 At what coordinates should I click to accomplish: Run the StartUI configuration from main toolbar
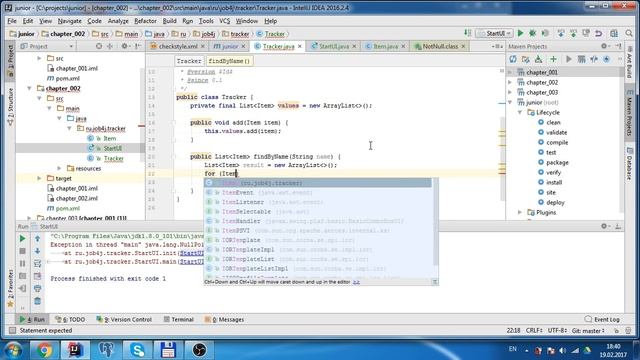click(x=520, y=33)
